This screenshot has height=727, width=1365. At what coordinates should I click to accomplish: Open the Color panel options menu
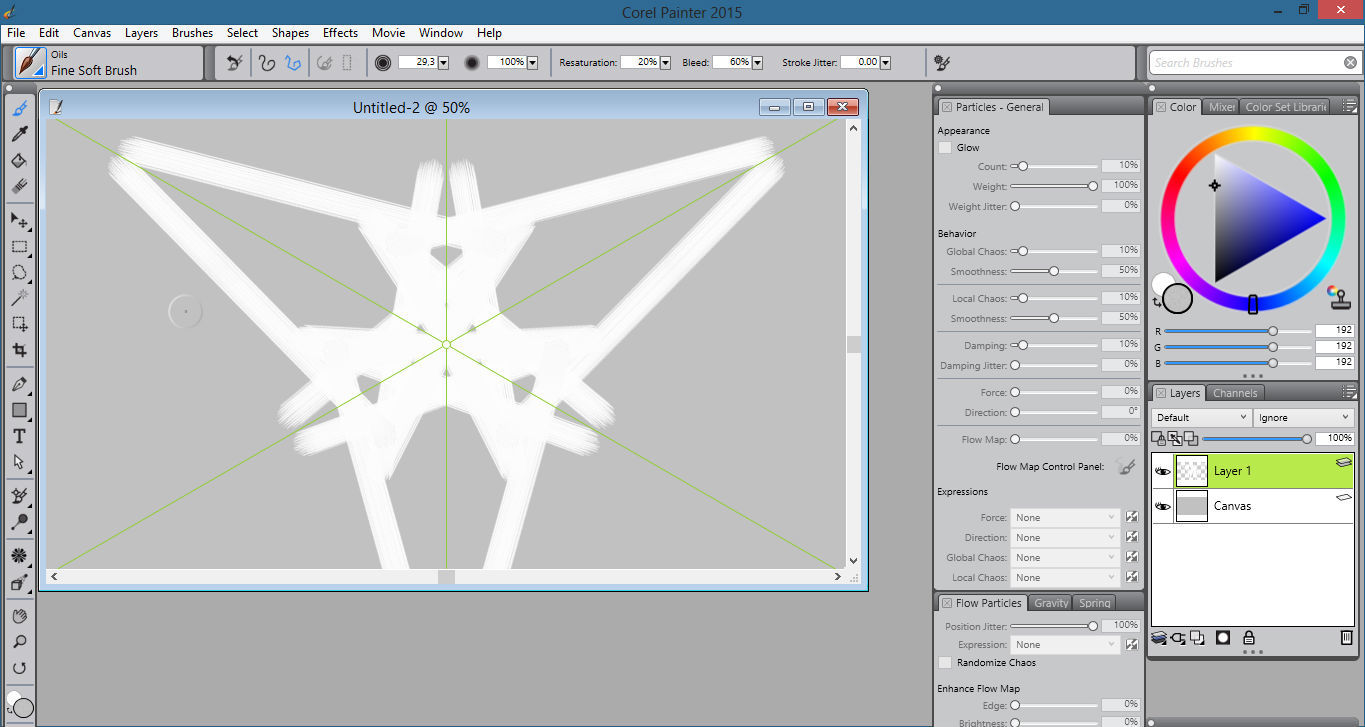click(x=1349, y=107)
